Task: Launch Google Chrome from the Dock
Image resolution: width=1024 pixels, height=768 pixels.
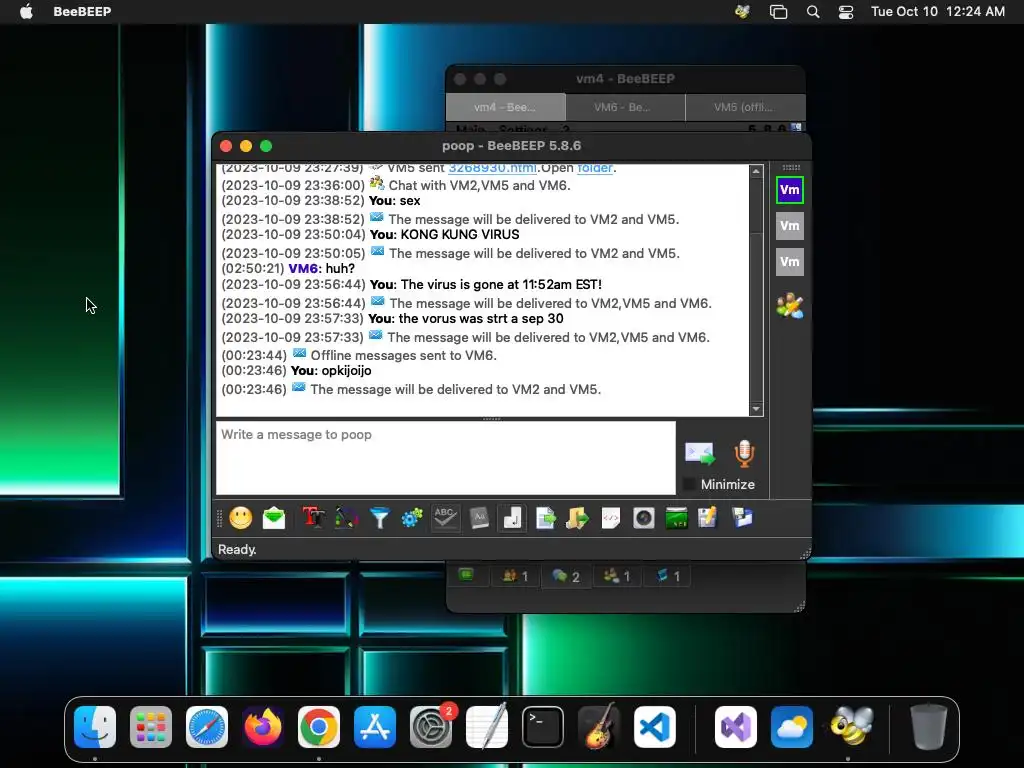Action: [319, 727]
